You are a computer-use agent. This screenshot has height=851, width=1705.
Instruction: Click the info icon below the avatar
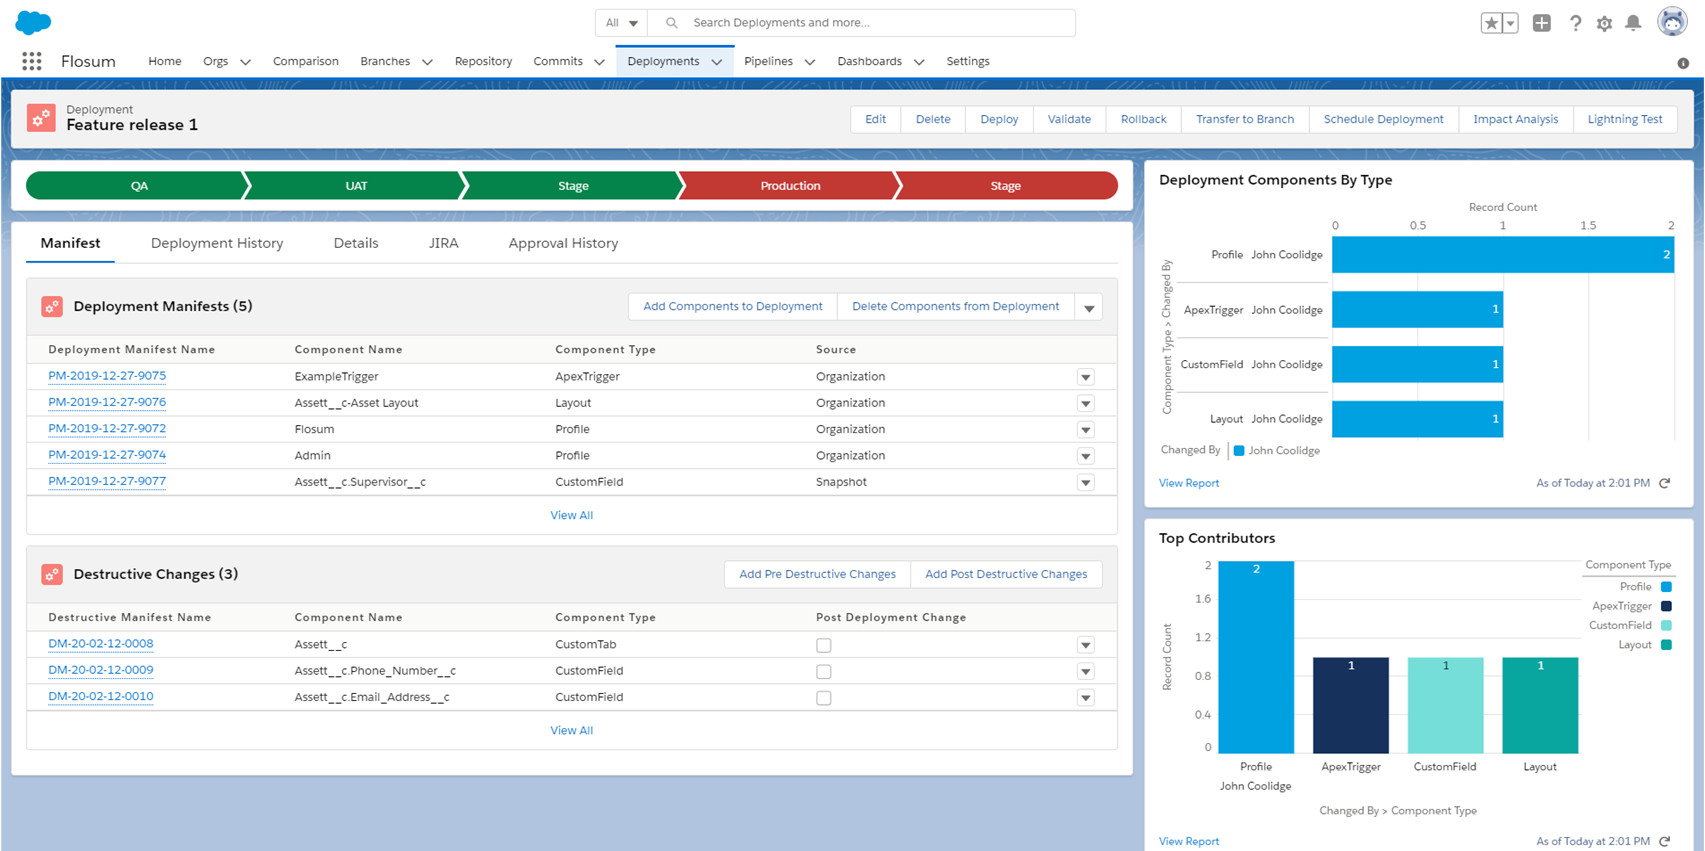1683,63
